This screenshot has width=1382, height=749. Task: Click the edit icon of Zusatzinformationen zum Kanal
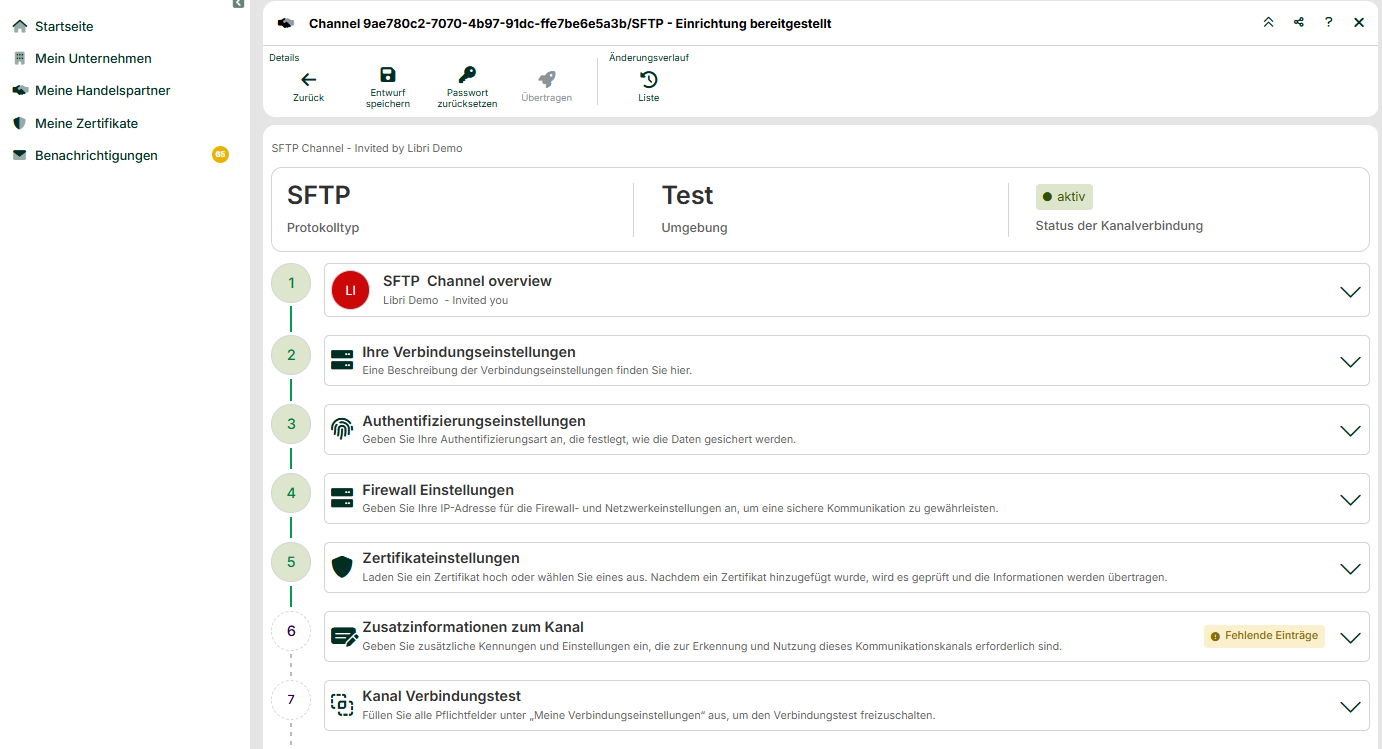(x=344, y=636)
